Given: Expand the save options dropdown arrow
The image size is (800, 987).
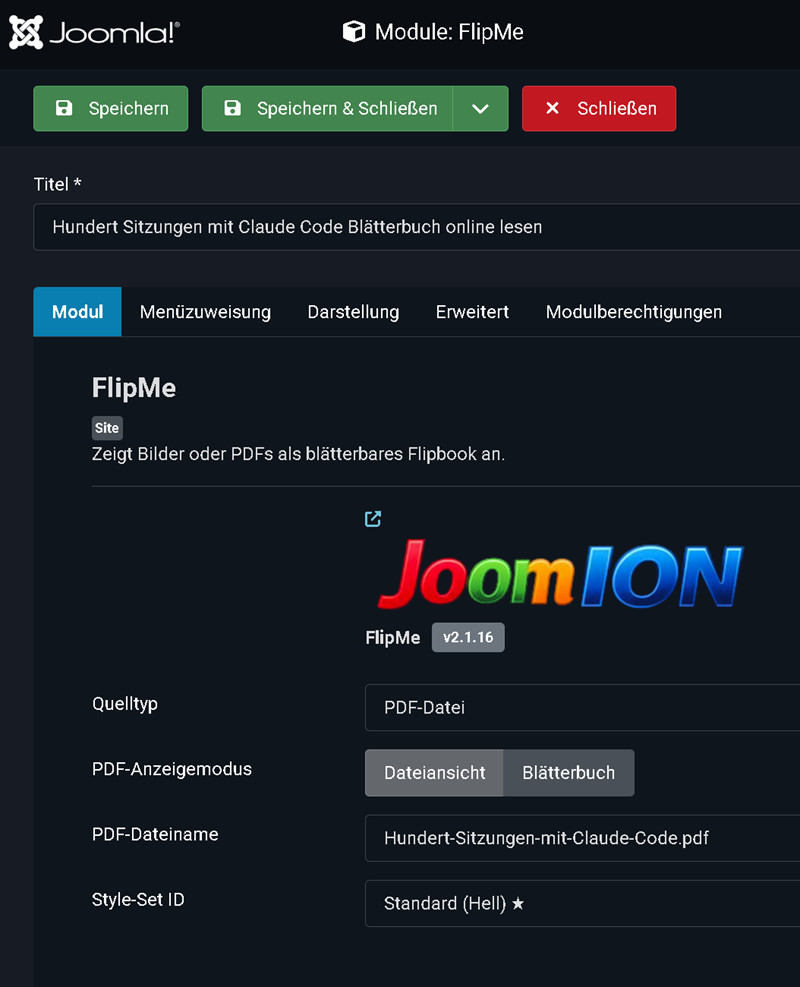Looking at the screenshot, I should [x=480, y=108].
